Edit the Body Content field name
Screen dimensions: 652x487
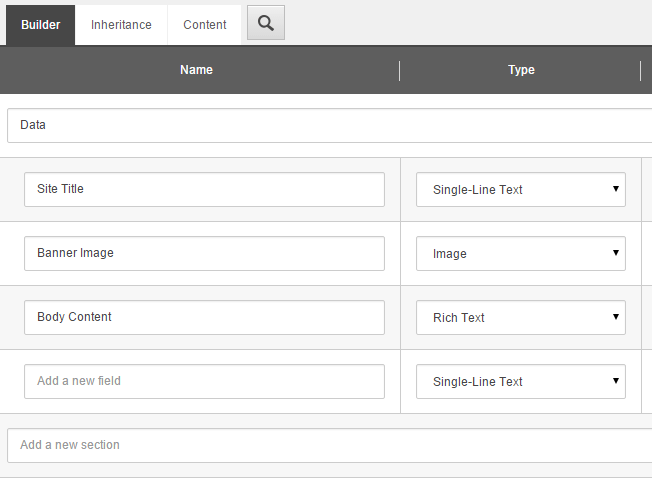tap(204, 318)
